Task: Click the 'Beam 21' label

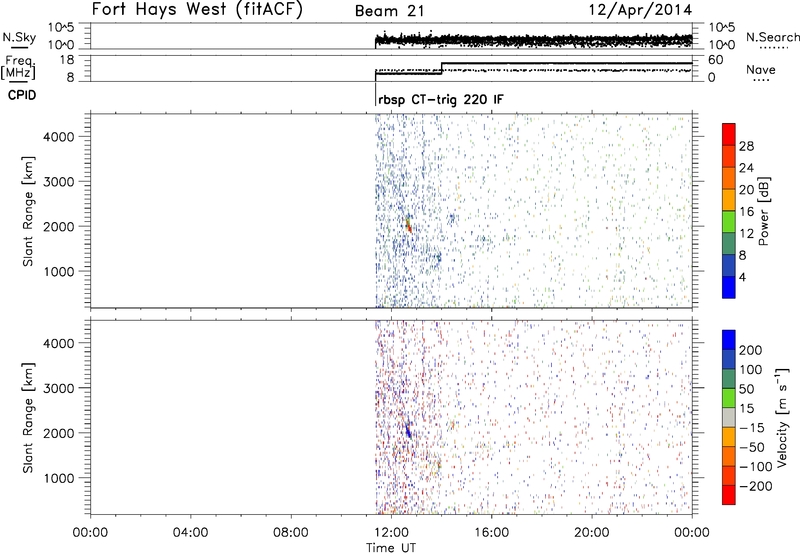Action: tap(389, 11)
